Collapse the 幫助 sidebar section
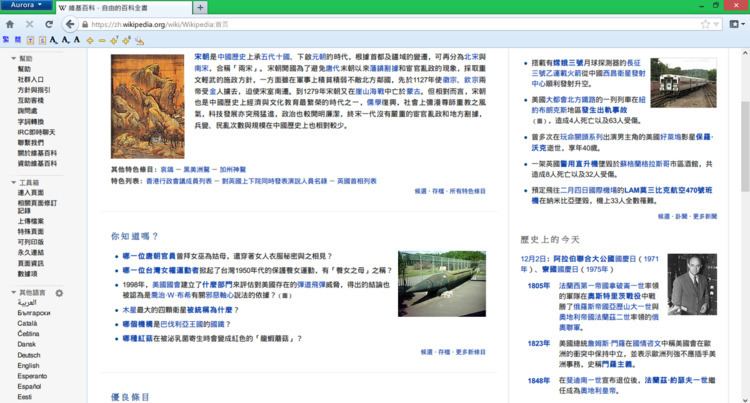Screen dimensions: 750x403 point(9,59)
